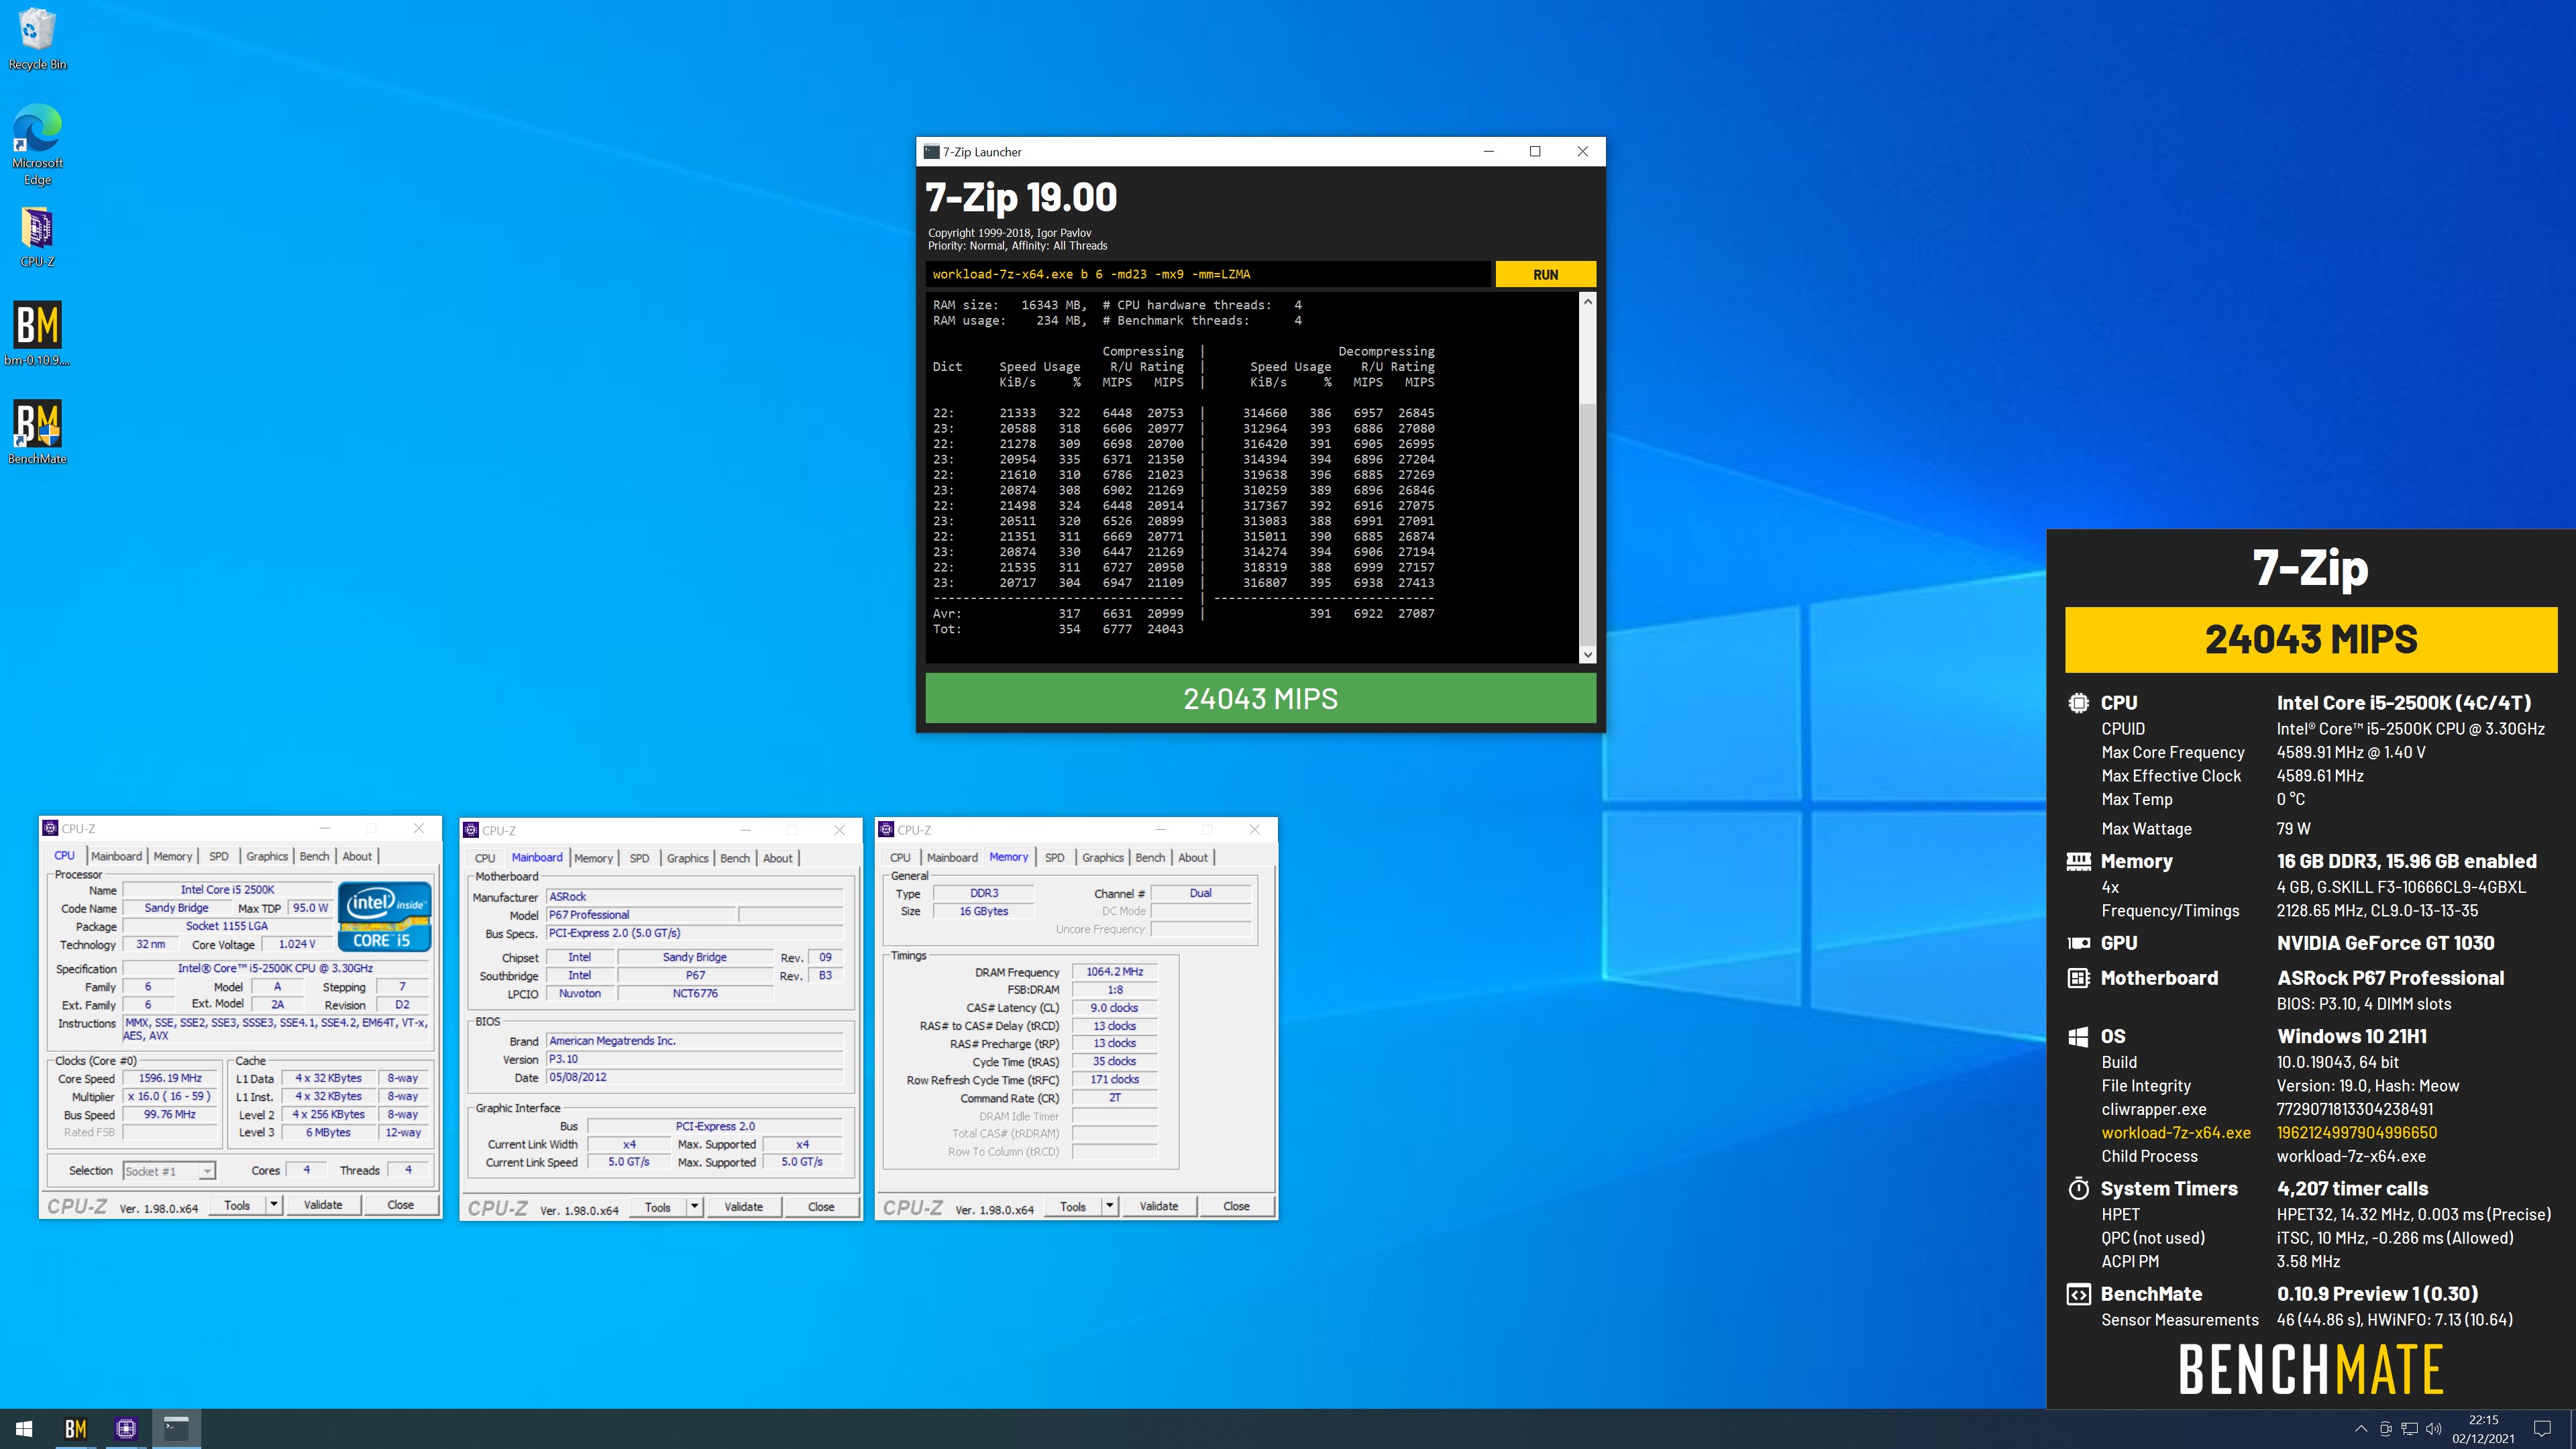Open About tab in Memory window

(1192, 857)
